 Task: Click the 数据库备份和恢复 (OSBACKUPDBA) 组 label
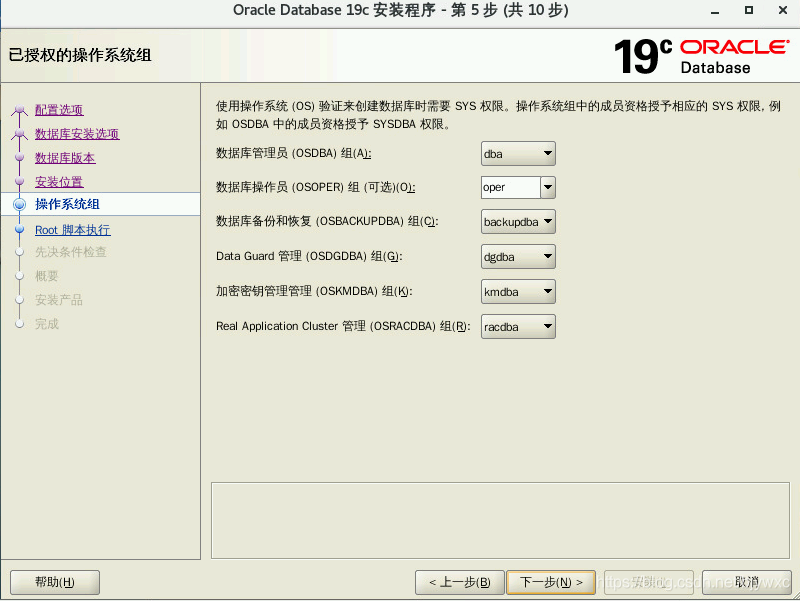327,221
